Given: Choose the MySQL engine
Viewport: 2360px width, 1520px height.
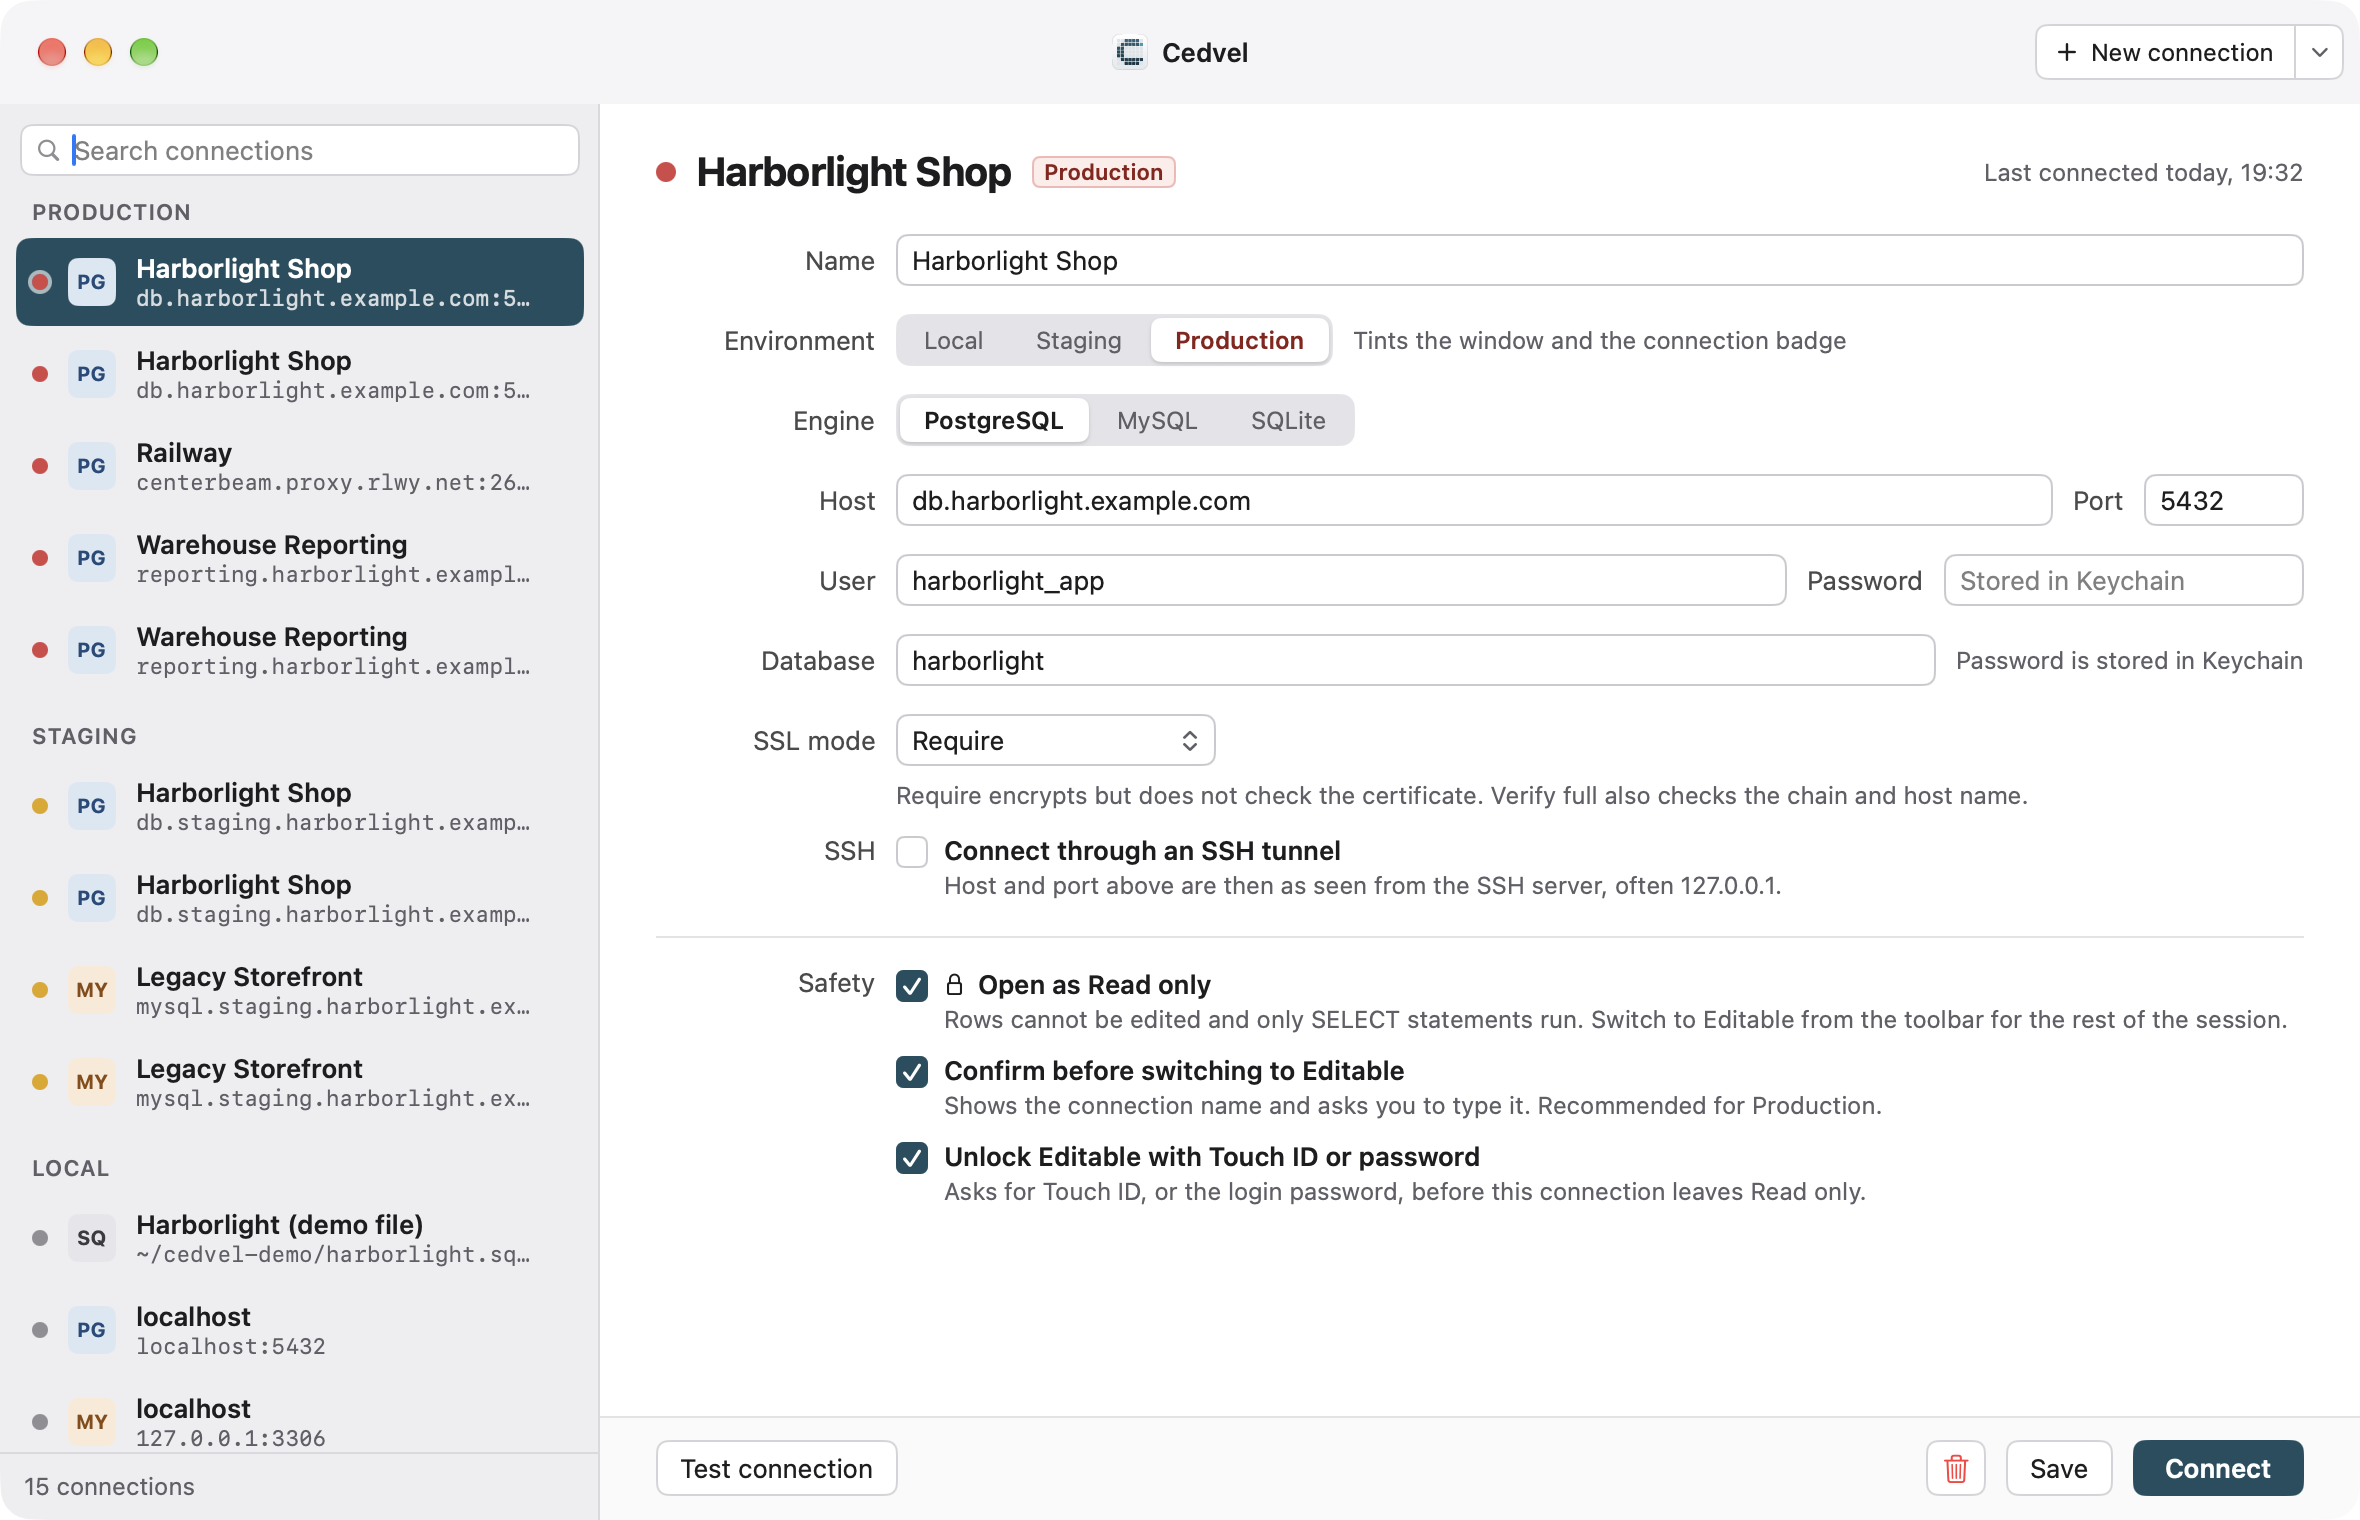Looking at the screenshot, I should click(x=1157, y=420).
